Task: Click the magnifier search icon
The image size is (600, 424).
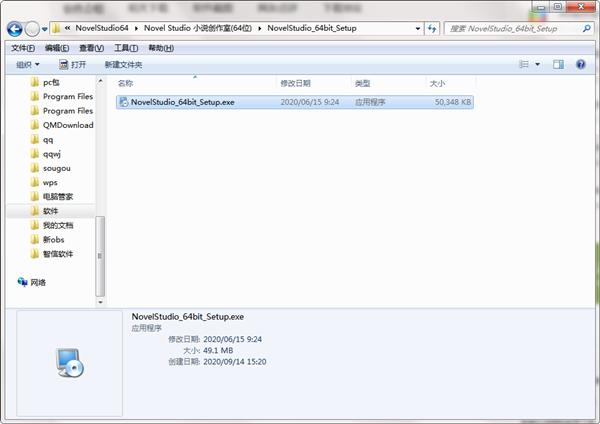Action: [x=586, y=28]
